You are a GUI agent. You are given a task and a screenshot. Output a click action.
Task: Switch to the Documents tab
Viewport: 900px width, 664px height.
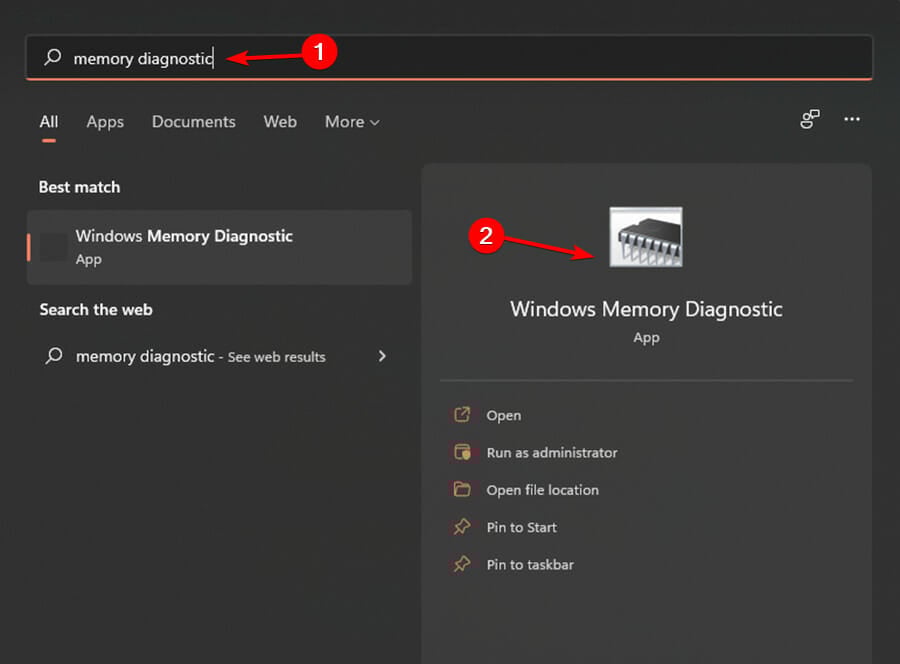point(193,122)
